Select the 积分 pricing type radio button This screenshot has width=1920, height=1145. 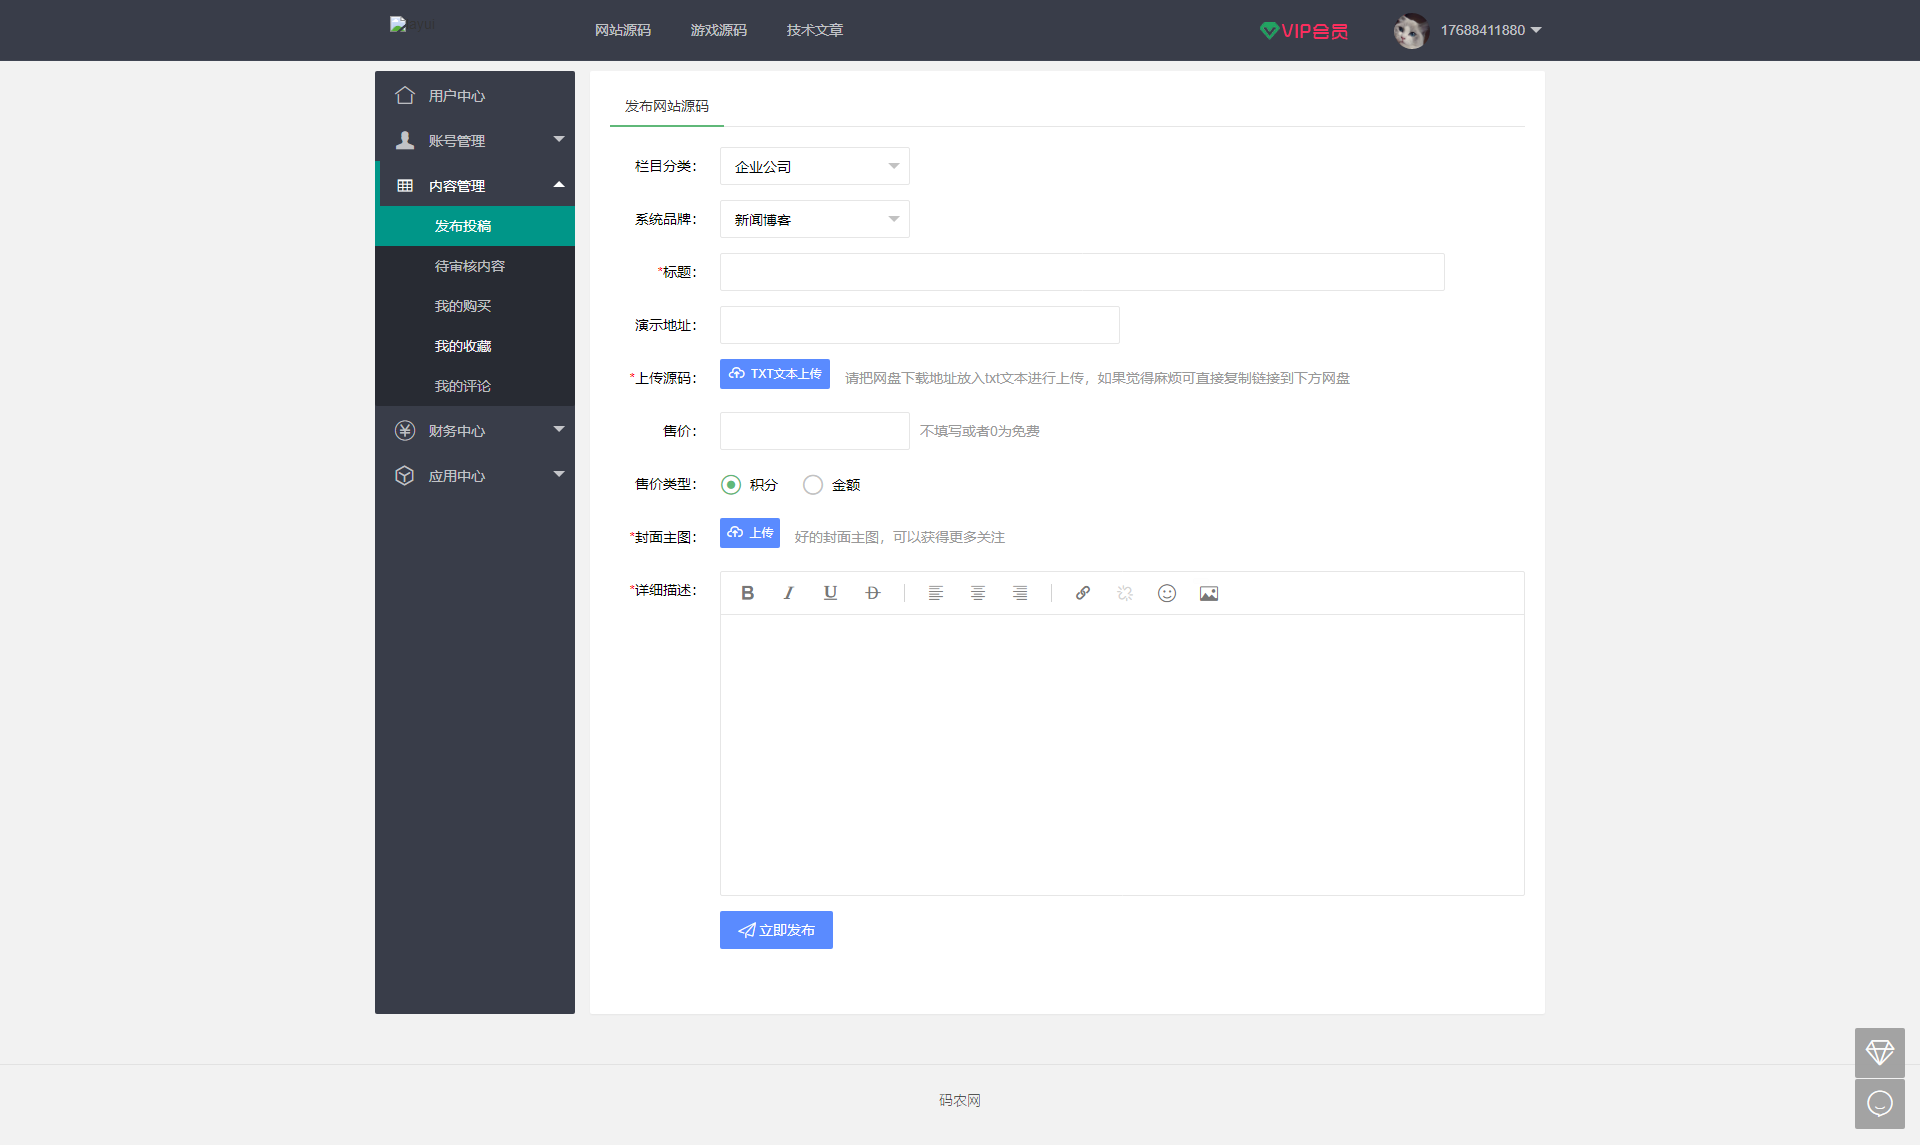pos(731,484)
